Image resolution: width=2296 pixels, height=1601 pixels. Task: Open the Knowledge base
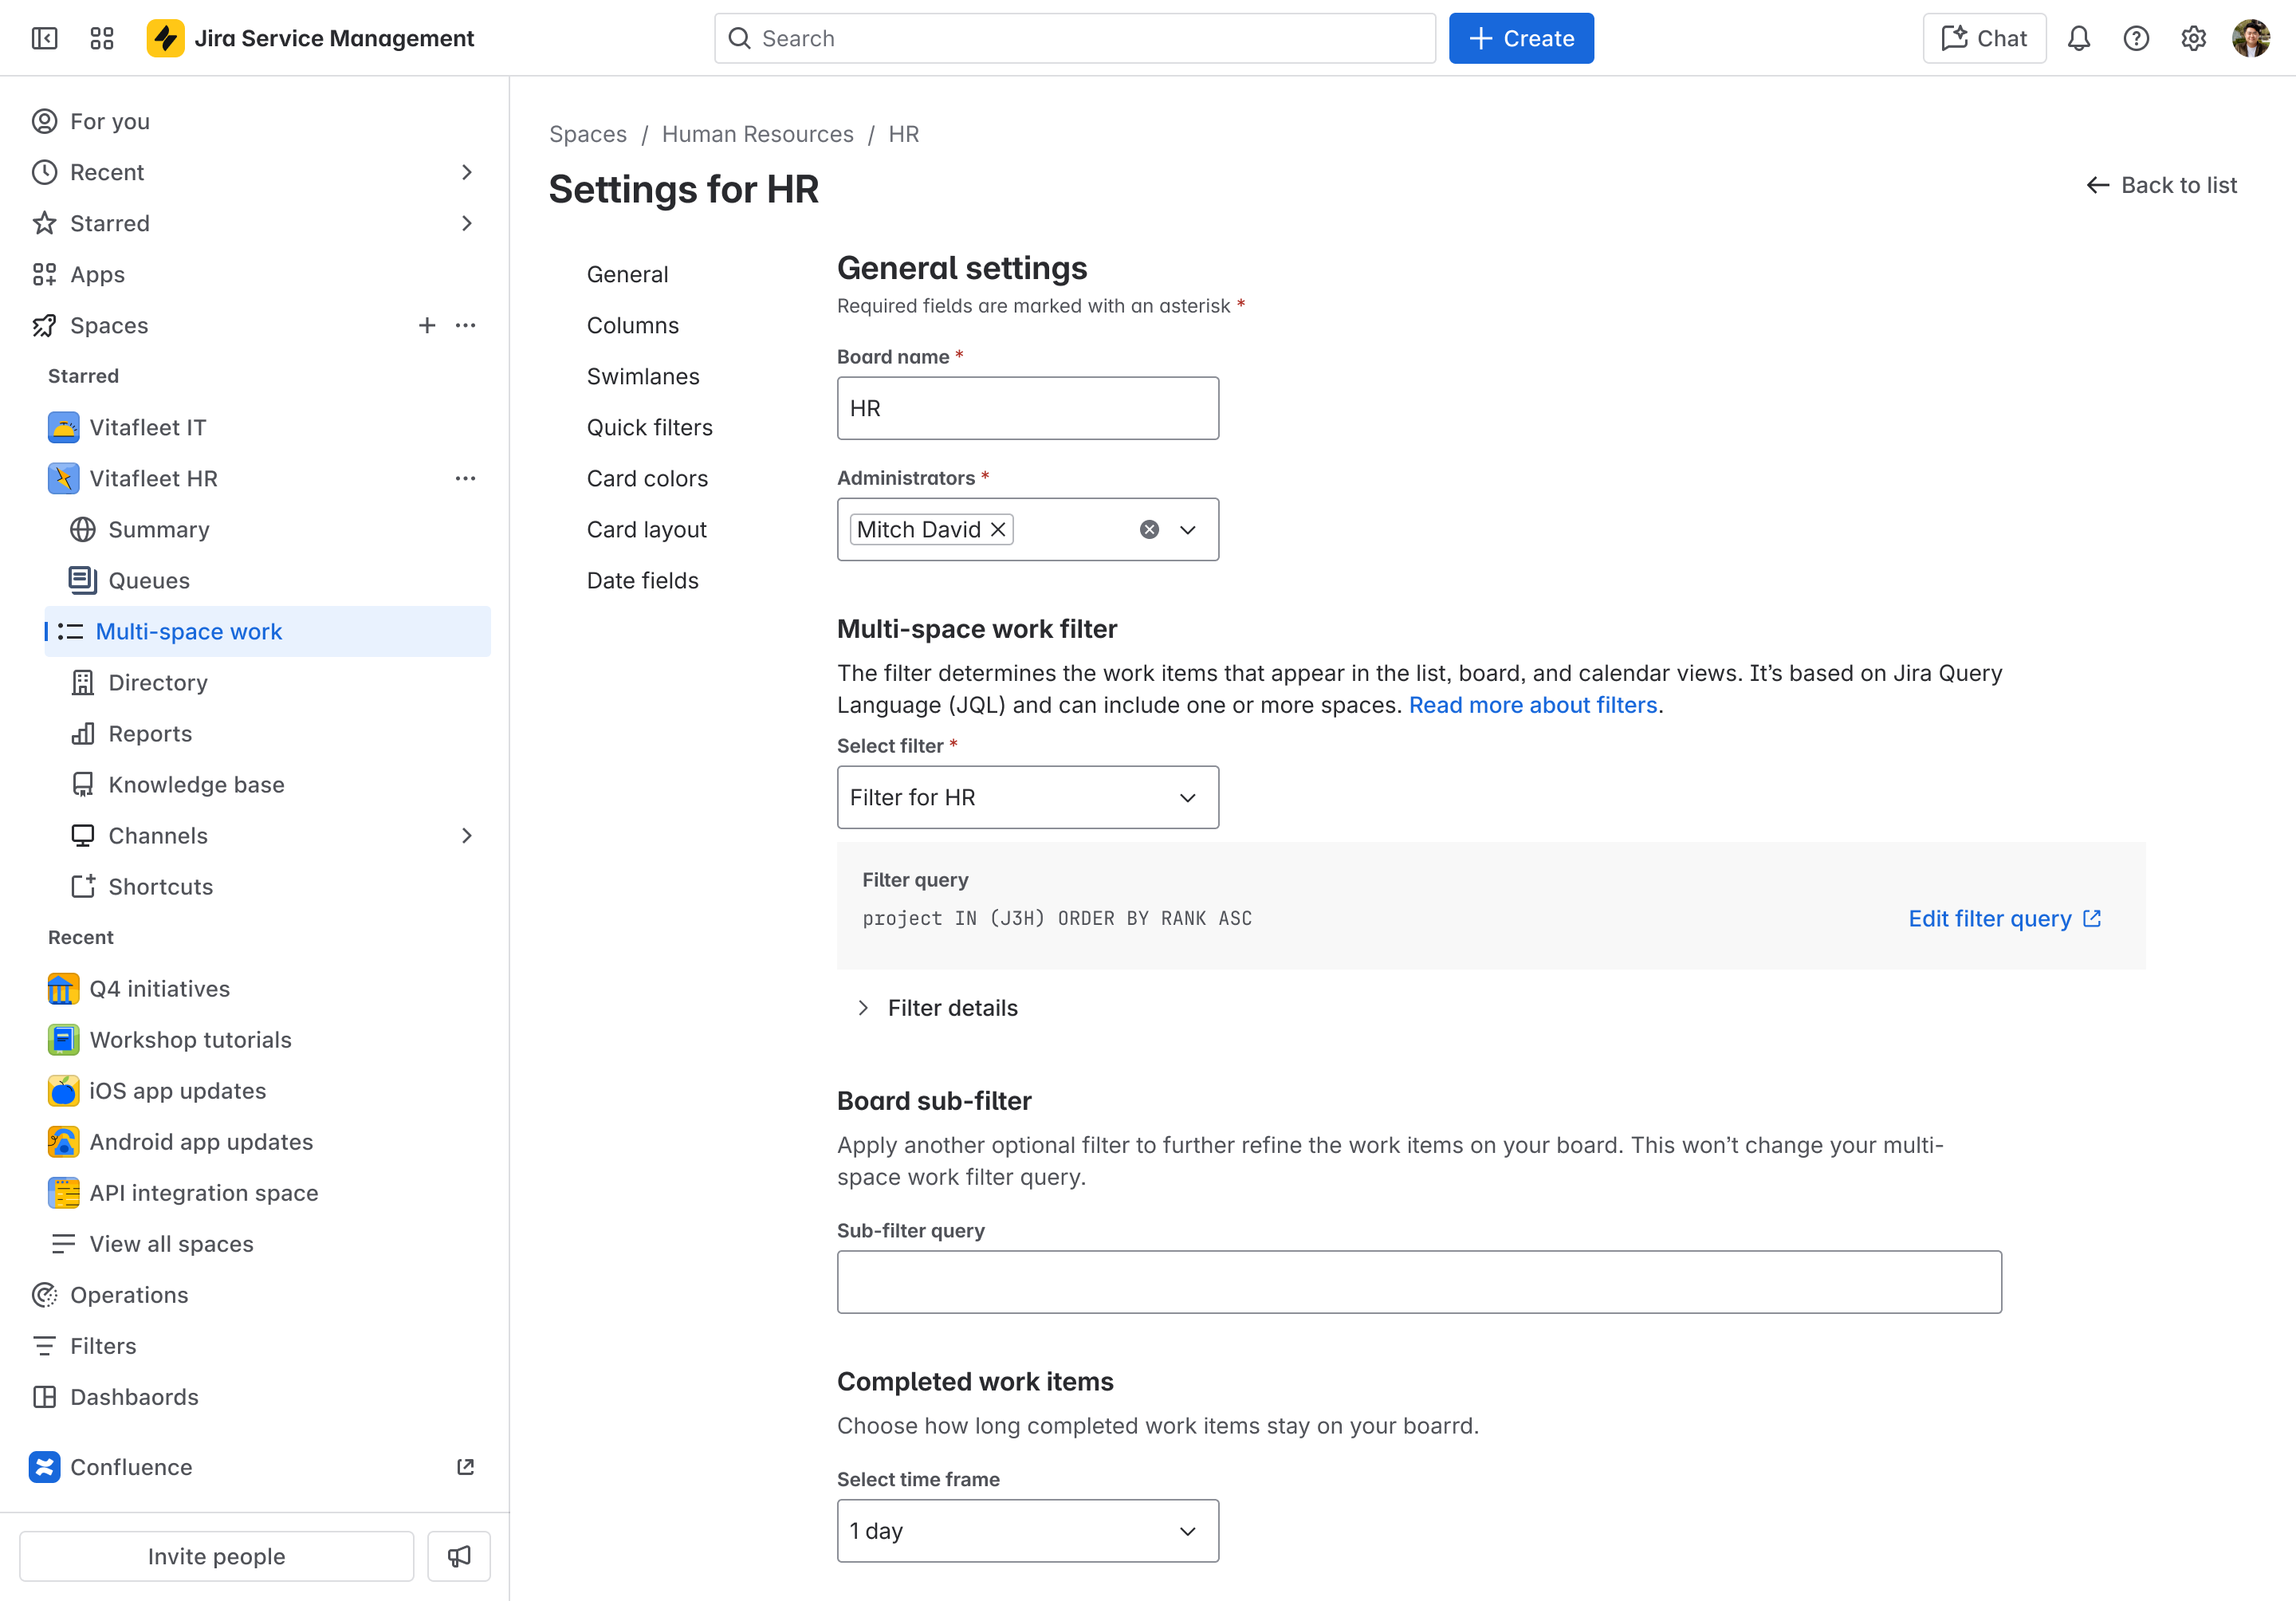click(196, 784)
